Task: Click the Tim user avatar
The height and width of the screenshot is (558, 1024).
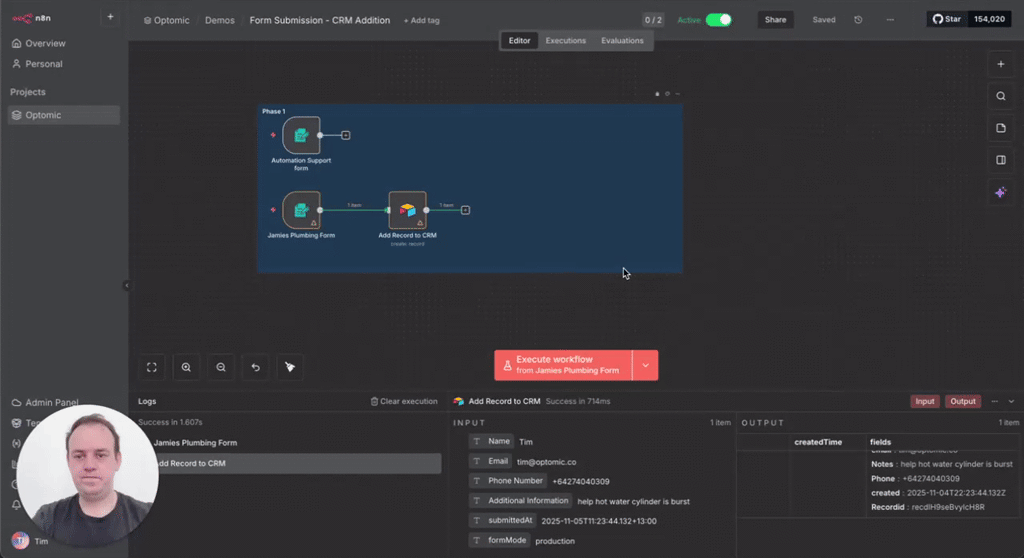Action: (x=20, y=541)
